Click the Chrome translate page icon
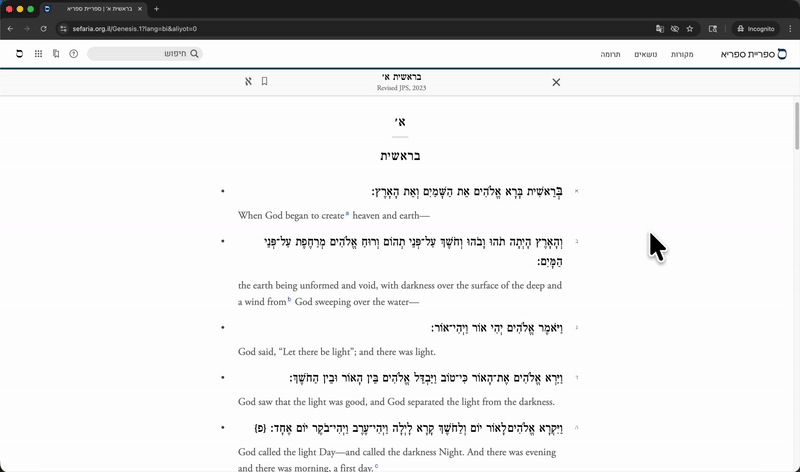This screenshot has height=472, width=800. 660,28
